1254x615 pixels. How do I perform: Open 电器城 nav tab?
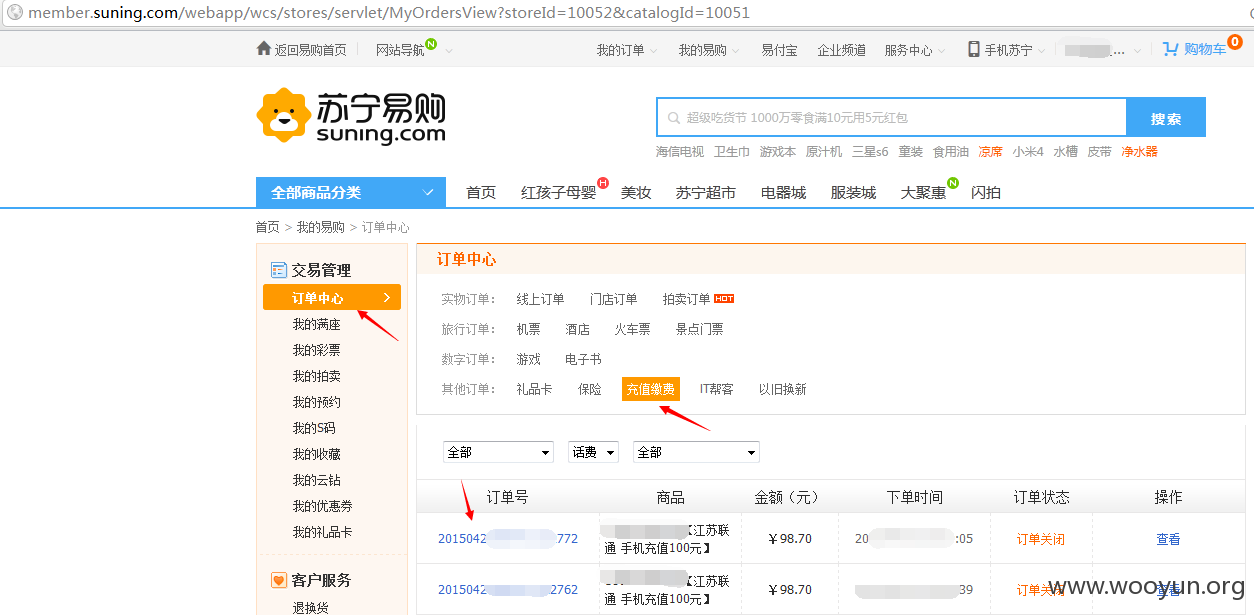pyautogui.click(x=783, y=193)
